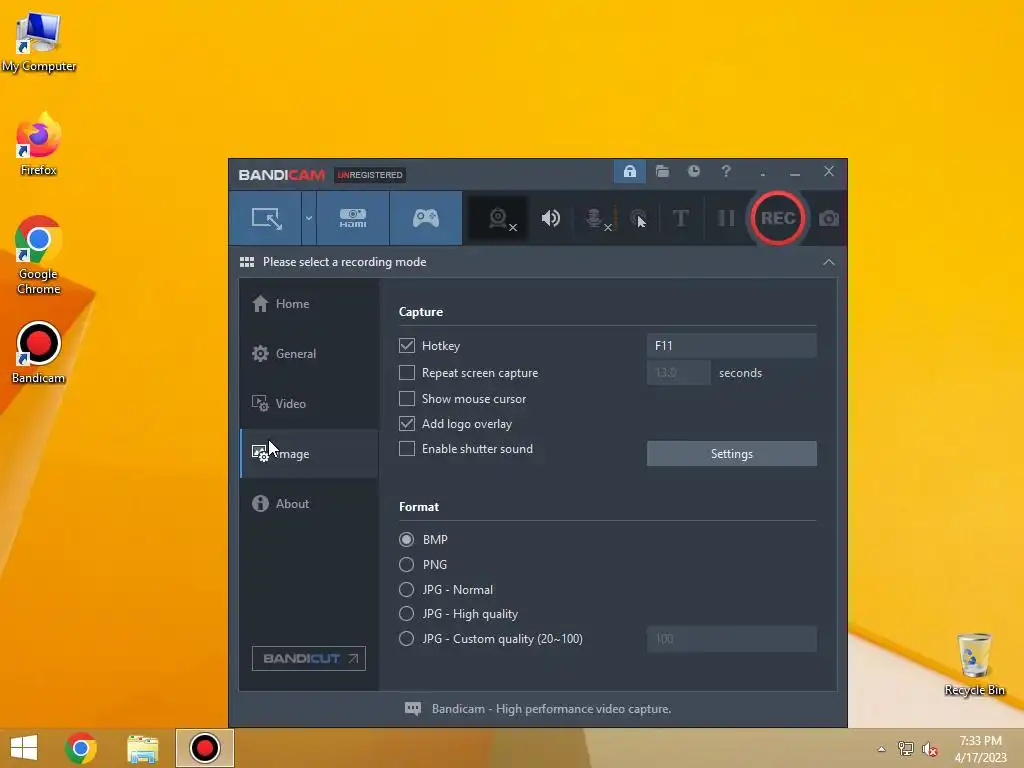Open the Video settings tab
1024x768 pixels.
[309, 404]
